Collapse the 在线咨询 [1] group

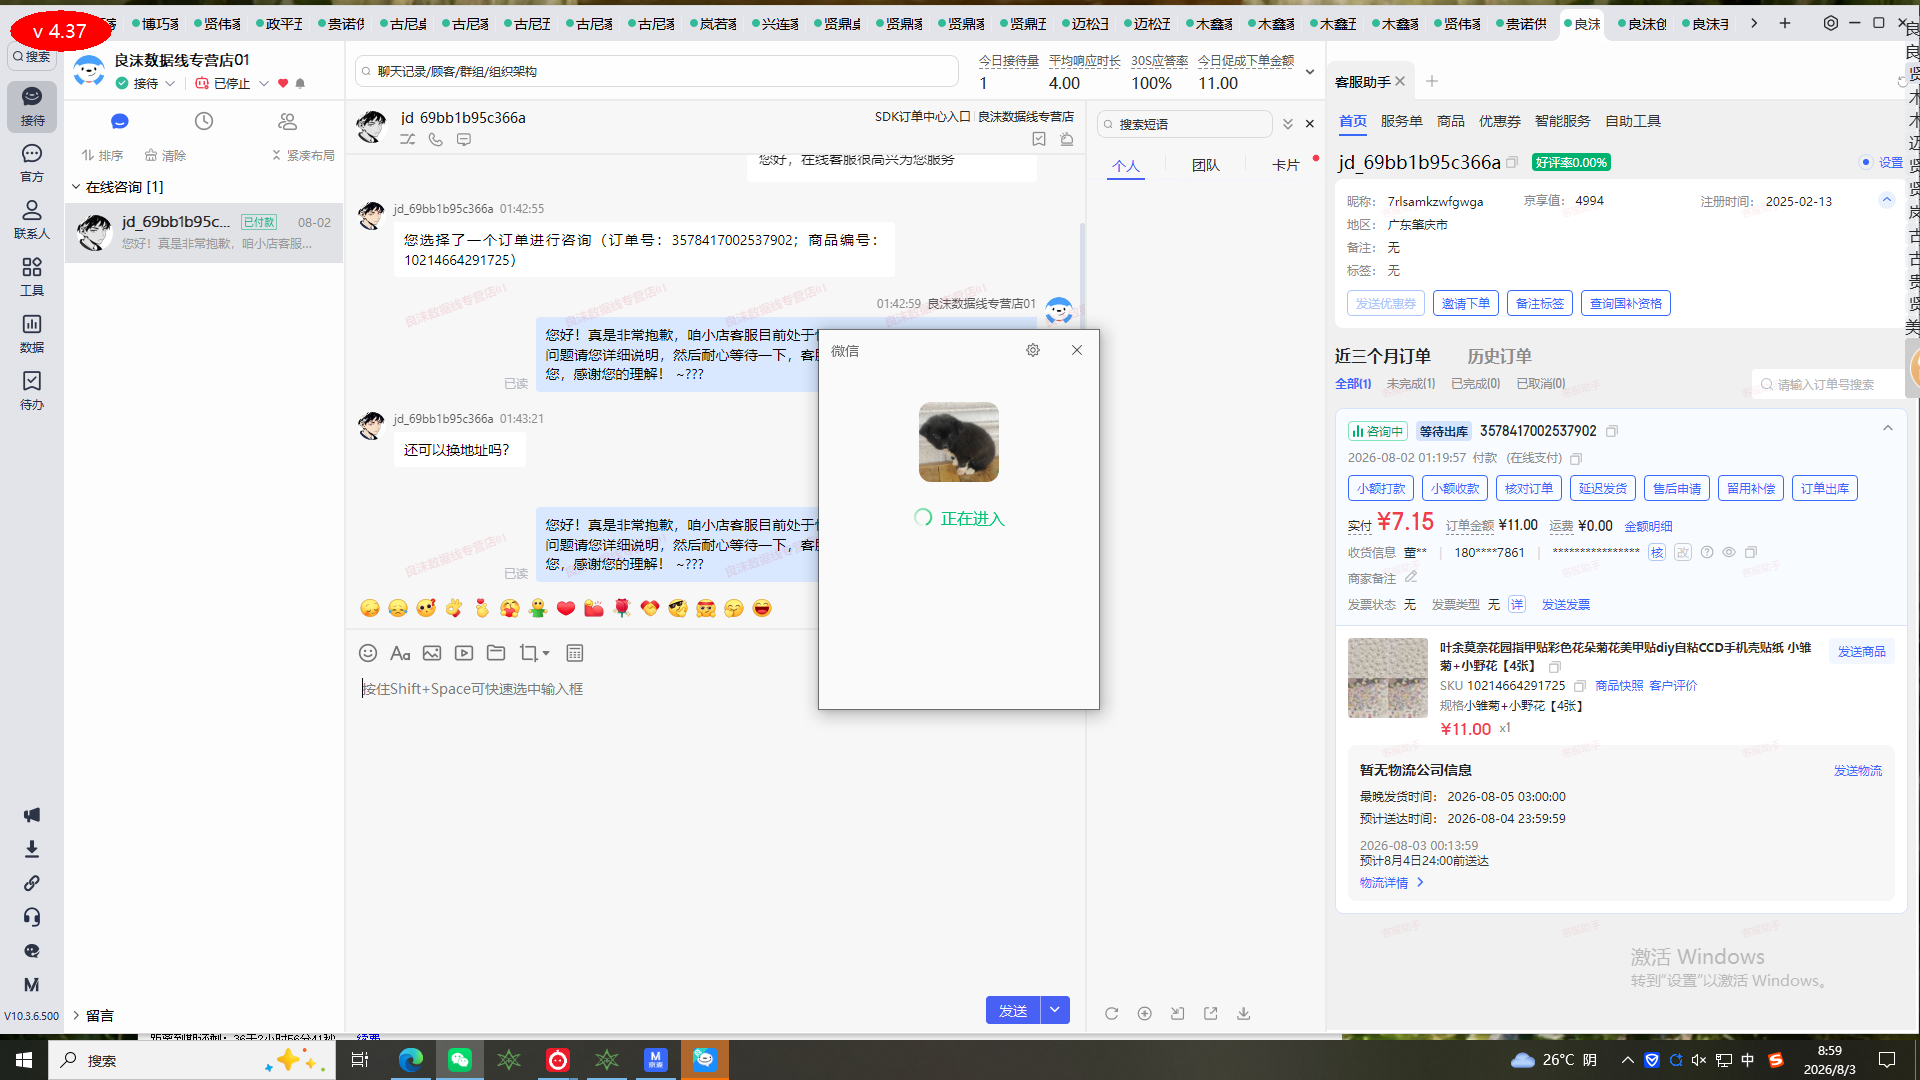[76, 187]
